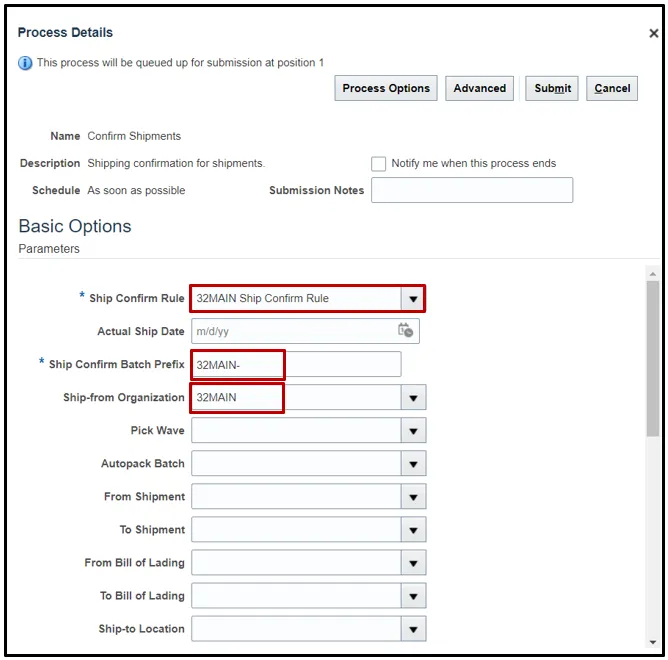Expand the From Bill of Lading dropdown
Viewport: 668px width, 660px height.
click(x=413, y=563)
